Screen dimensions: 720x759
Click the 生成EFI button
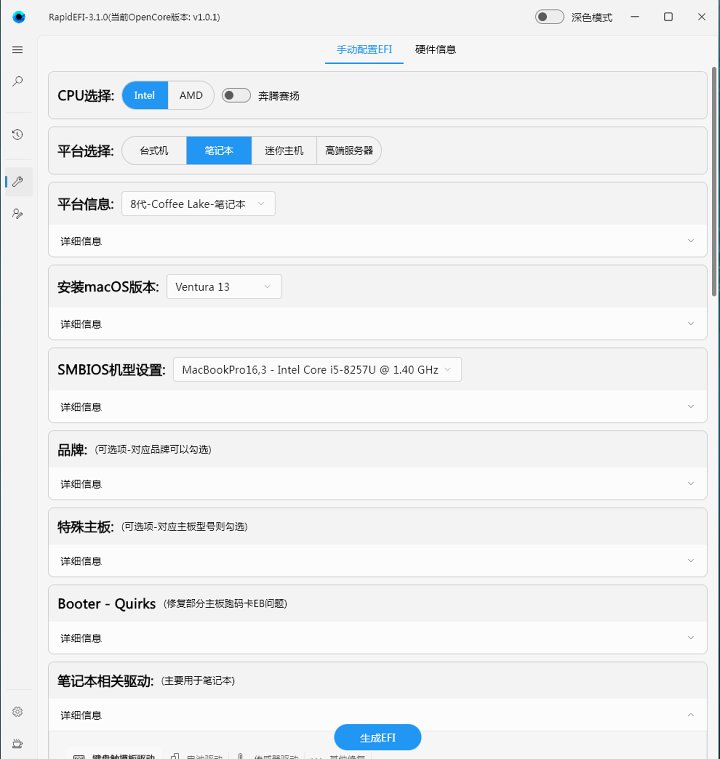click(377, 738)
